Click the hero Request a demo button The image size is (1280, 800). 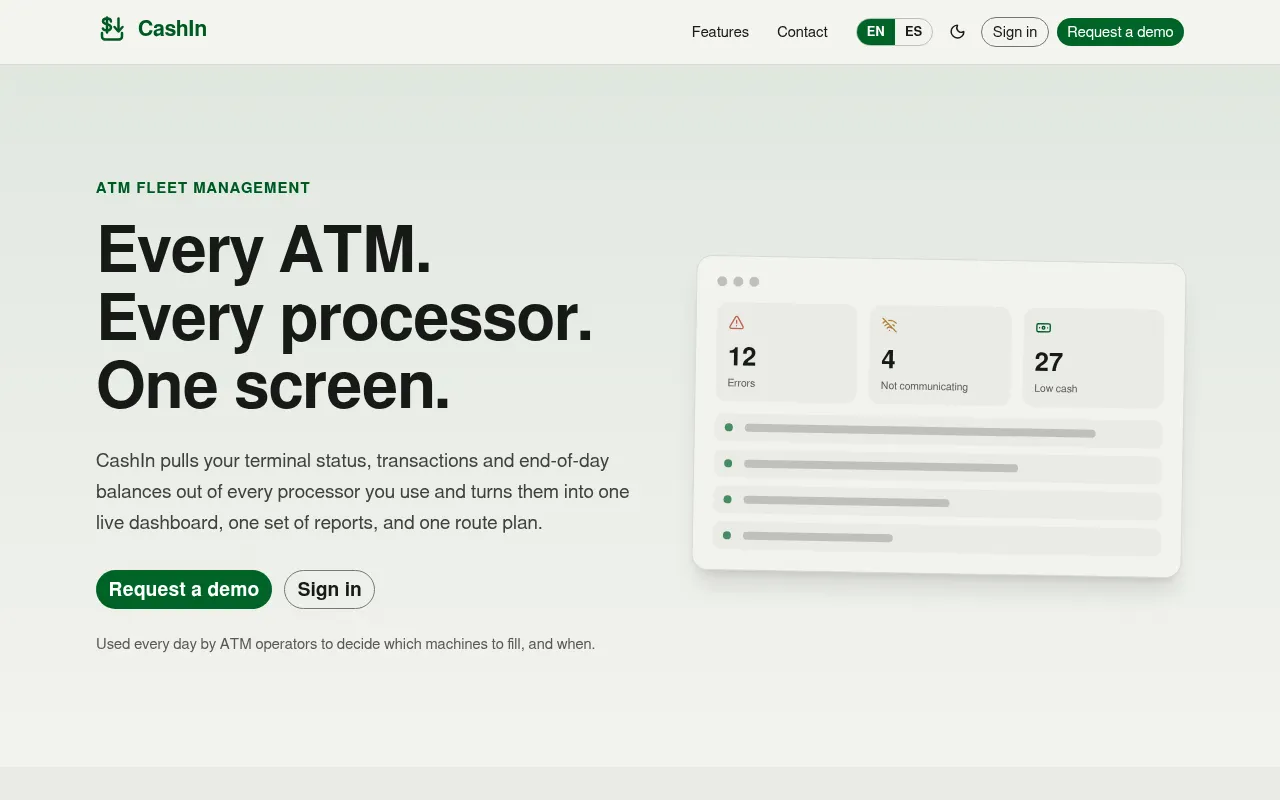[184, 590]
